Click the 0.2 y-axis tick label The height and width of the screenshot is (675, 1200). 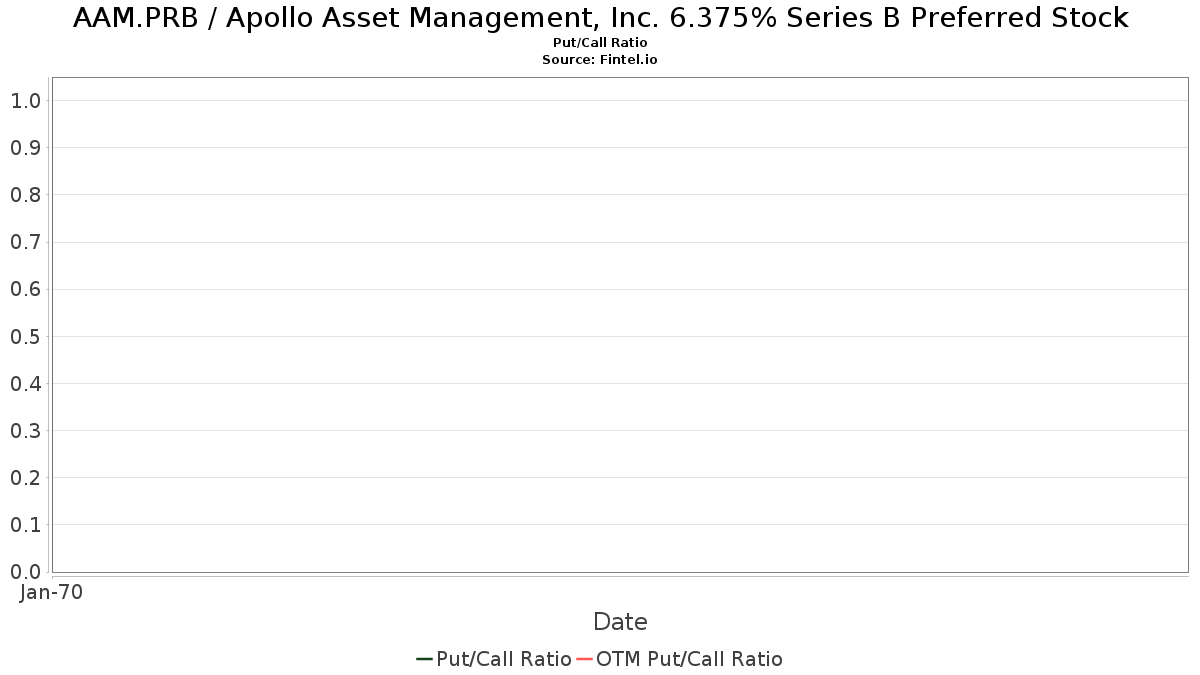pos(25,478)
